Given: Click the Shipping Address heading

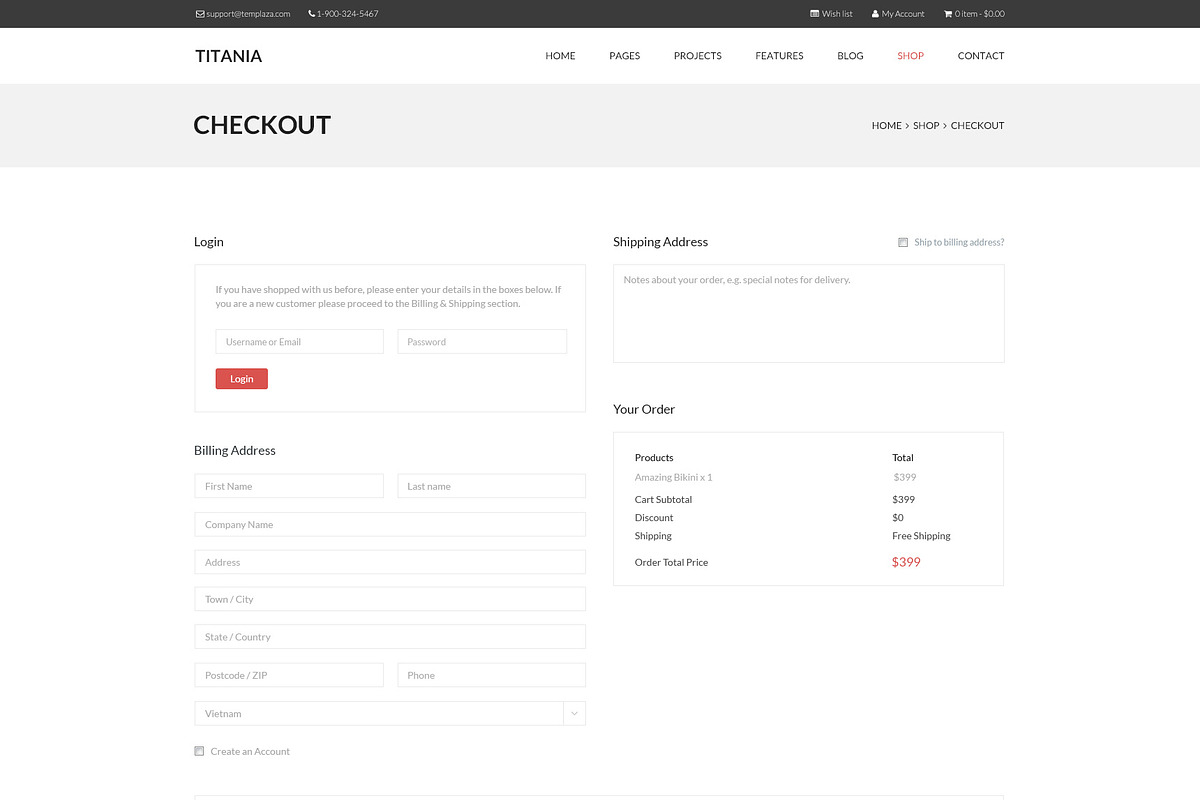Looking at the screenshot, I should coord(660,242).
